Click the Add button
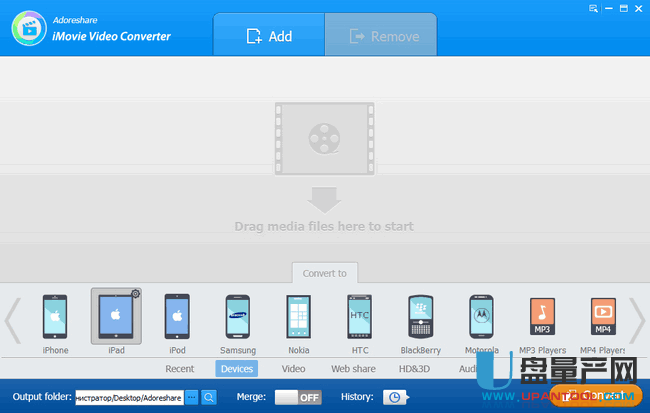The width and height of the screenshot is (650, 413). [x=269, y=36]
